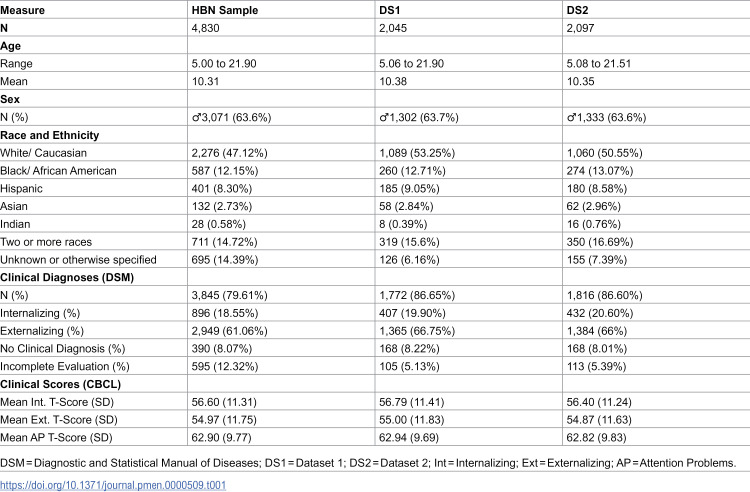Viewport: 750px width, 492px height.
Task: Click the Incomplete Evaluation (%) row label
Action: pos(65,366)
